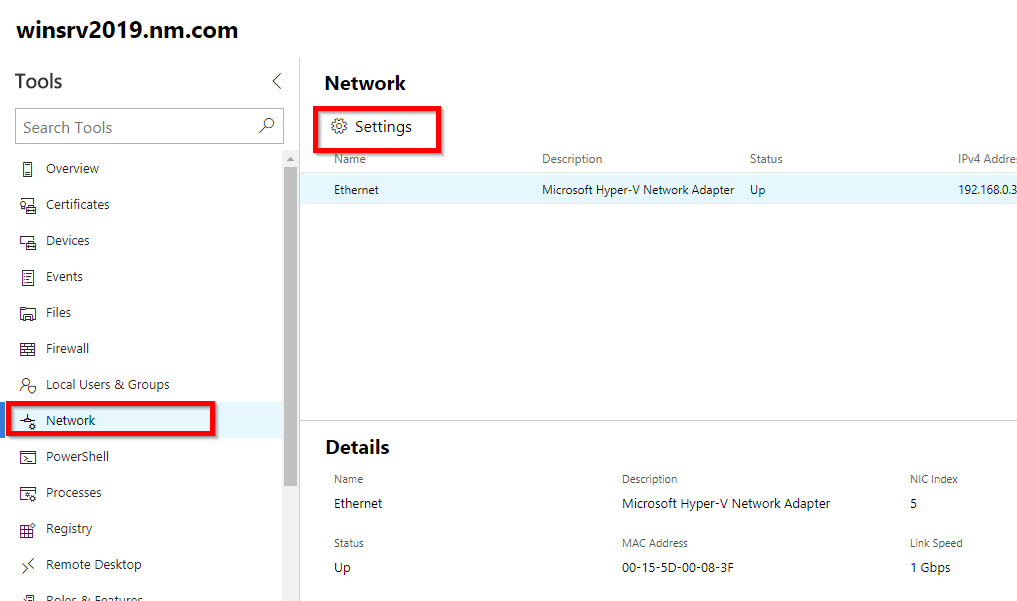The image size is (1017, 601).
Task: Open the Certificates tool
Action: (x=80, y=204)
